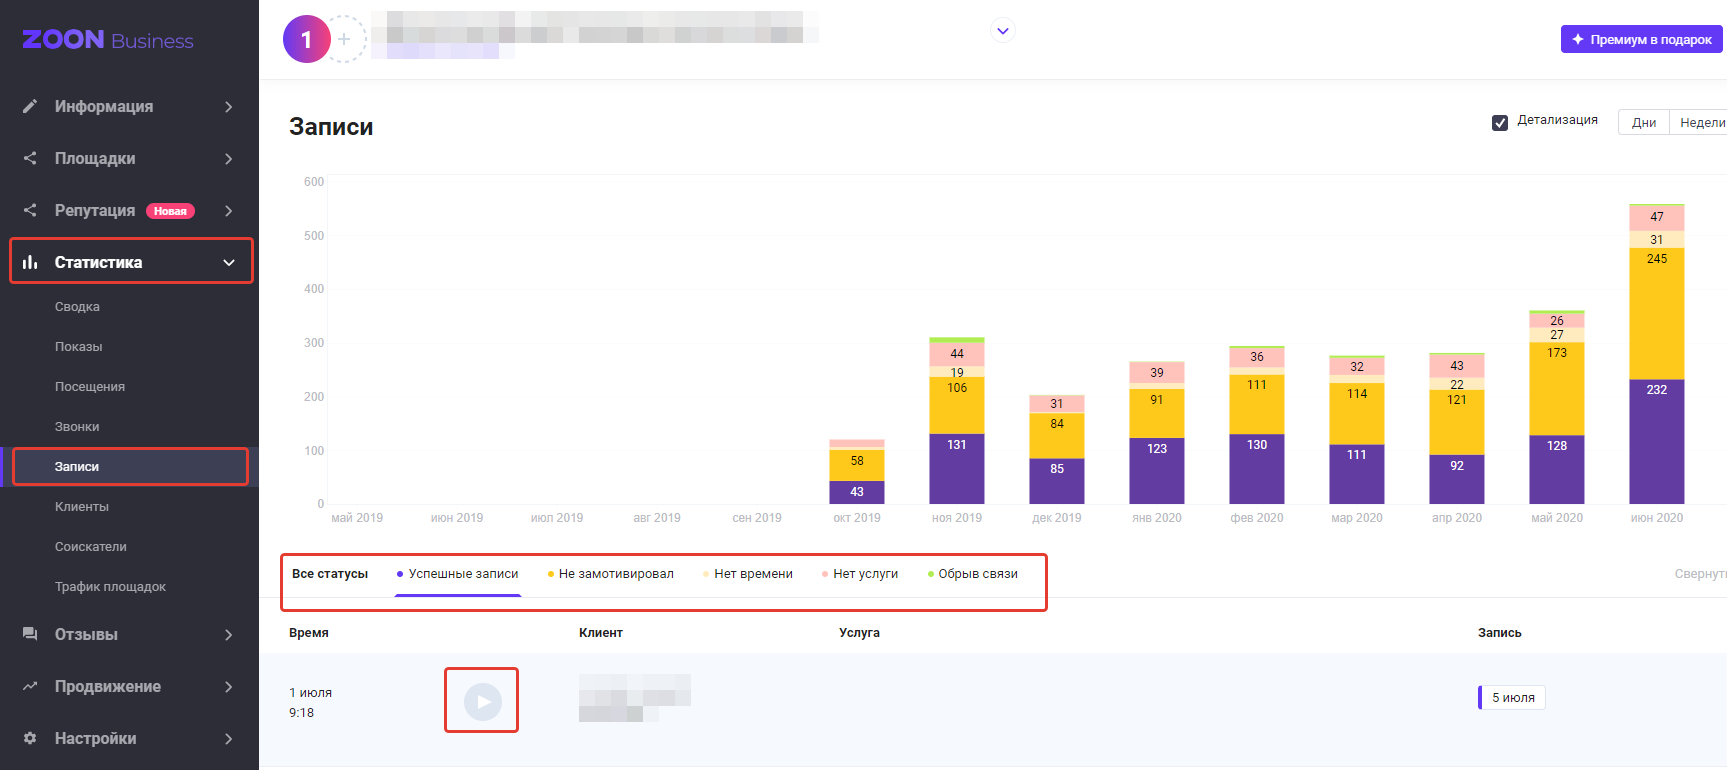
Task: Click the yellow 121 segment for апр 2020
Action: click(1457, 422)
